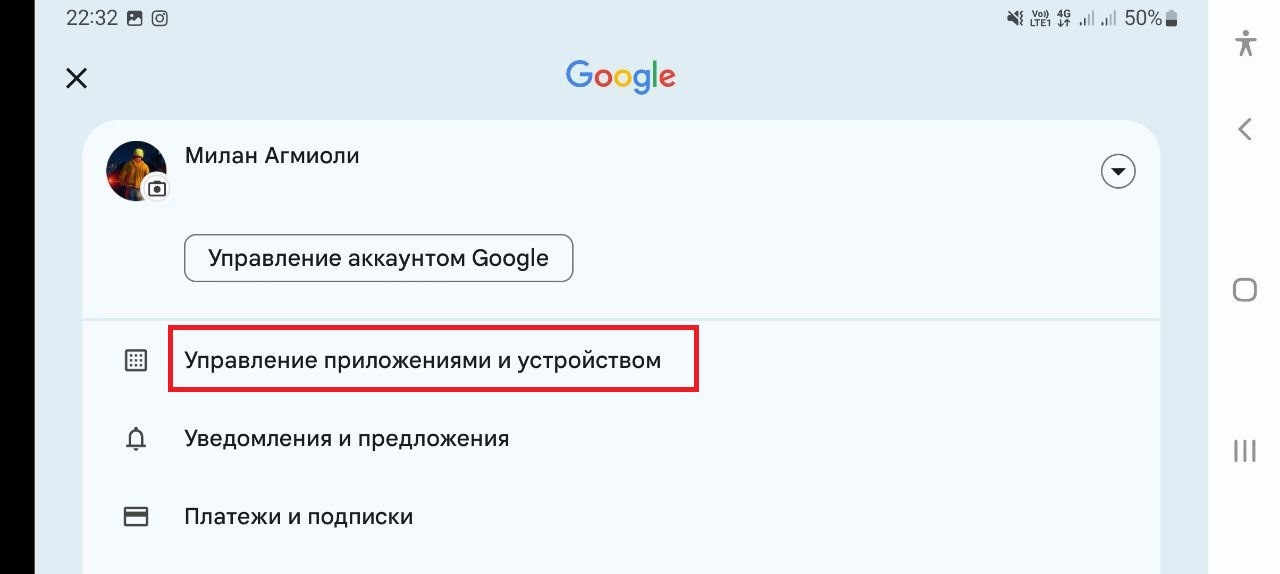Click the apps grid icon
Viewport: 1280px width, 574px height.
[x=135, y=361]
